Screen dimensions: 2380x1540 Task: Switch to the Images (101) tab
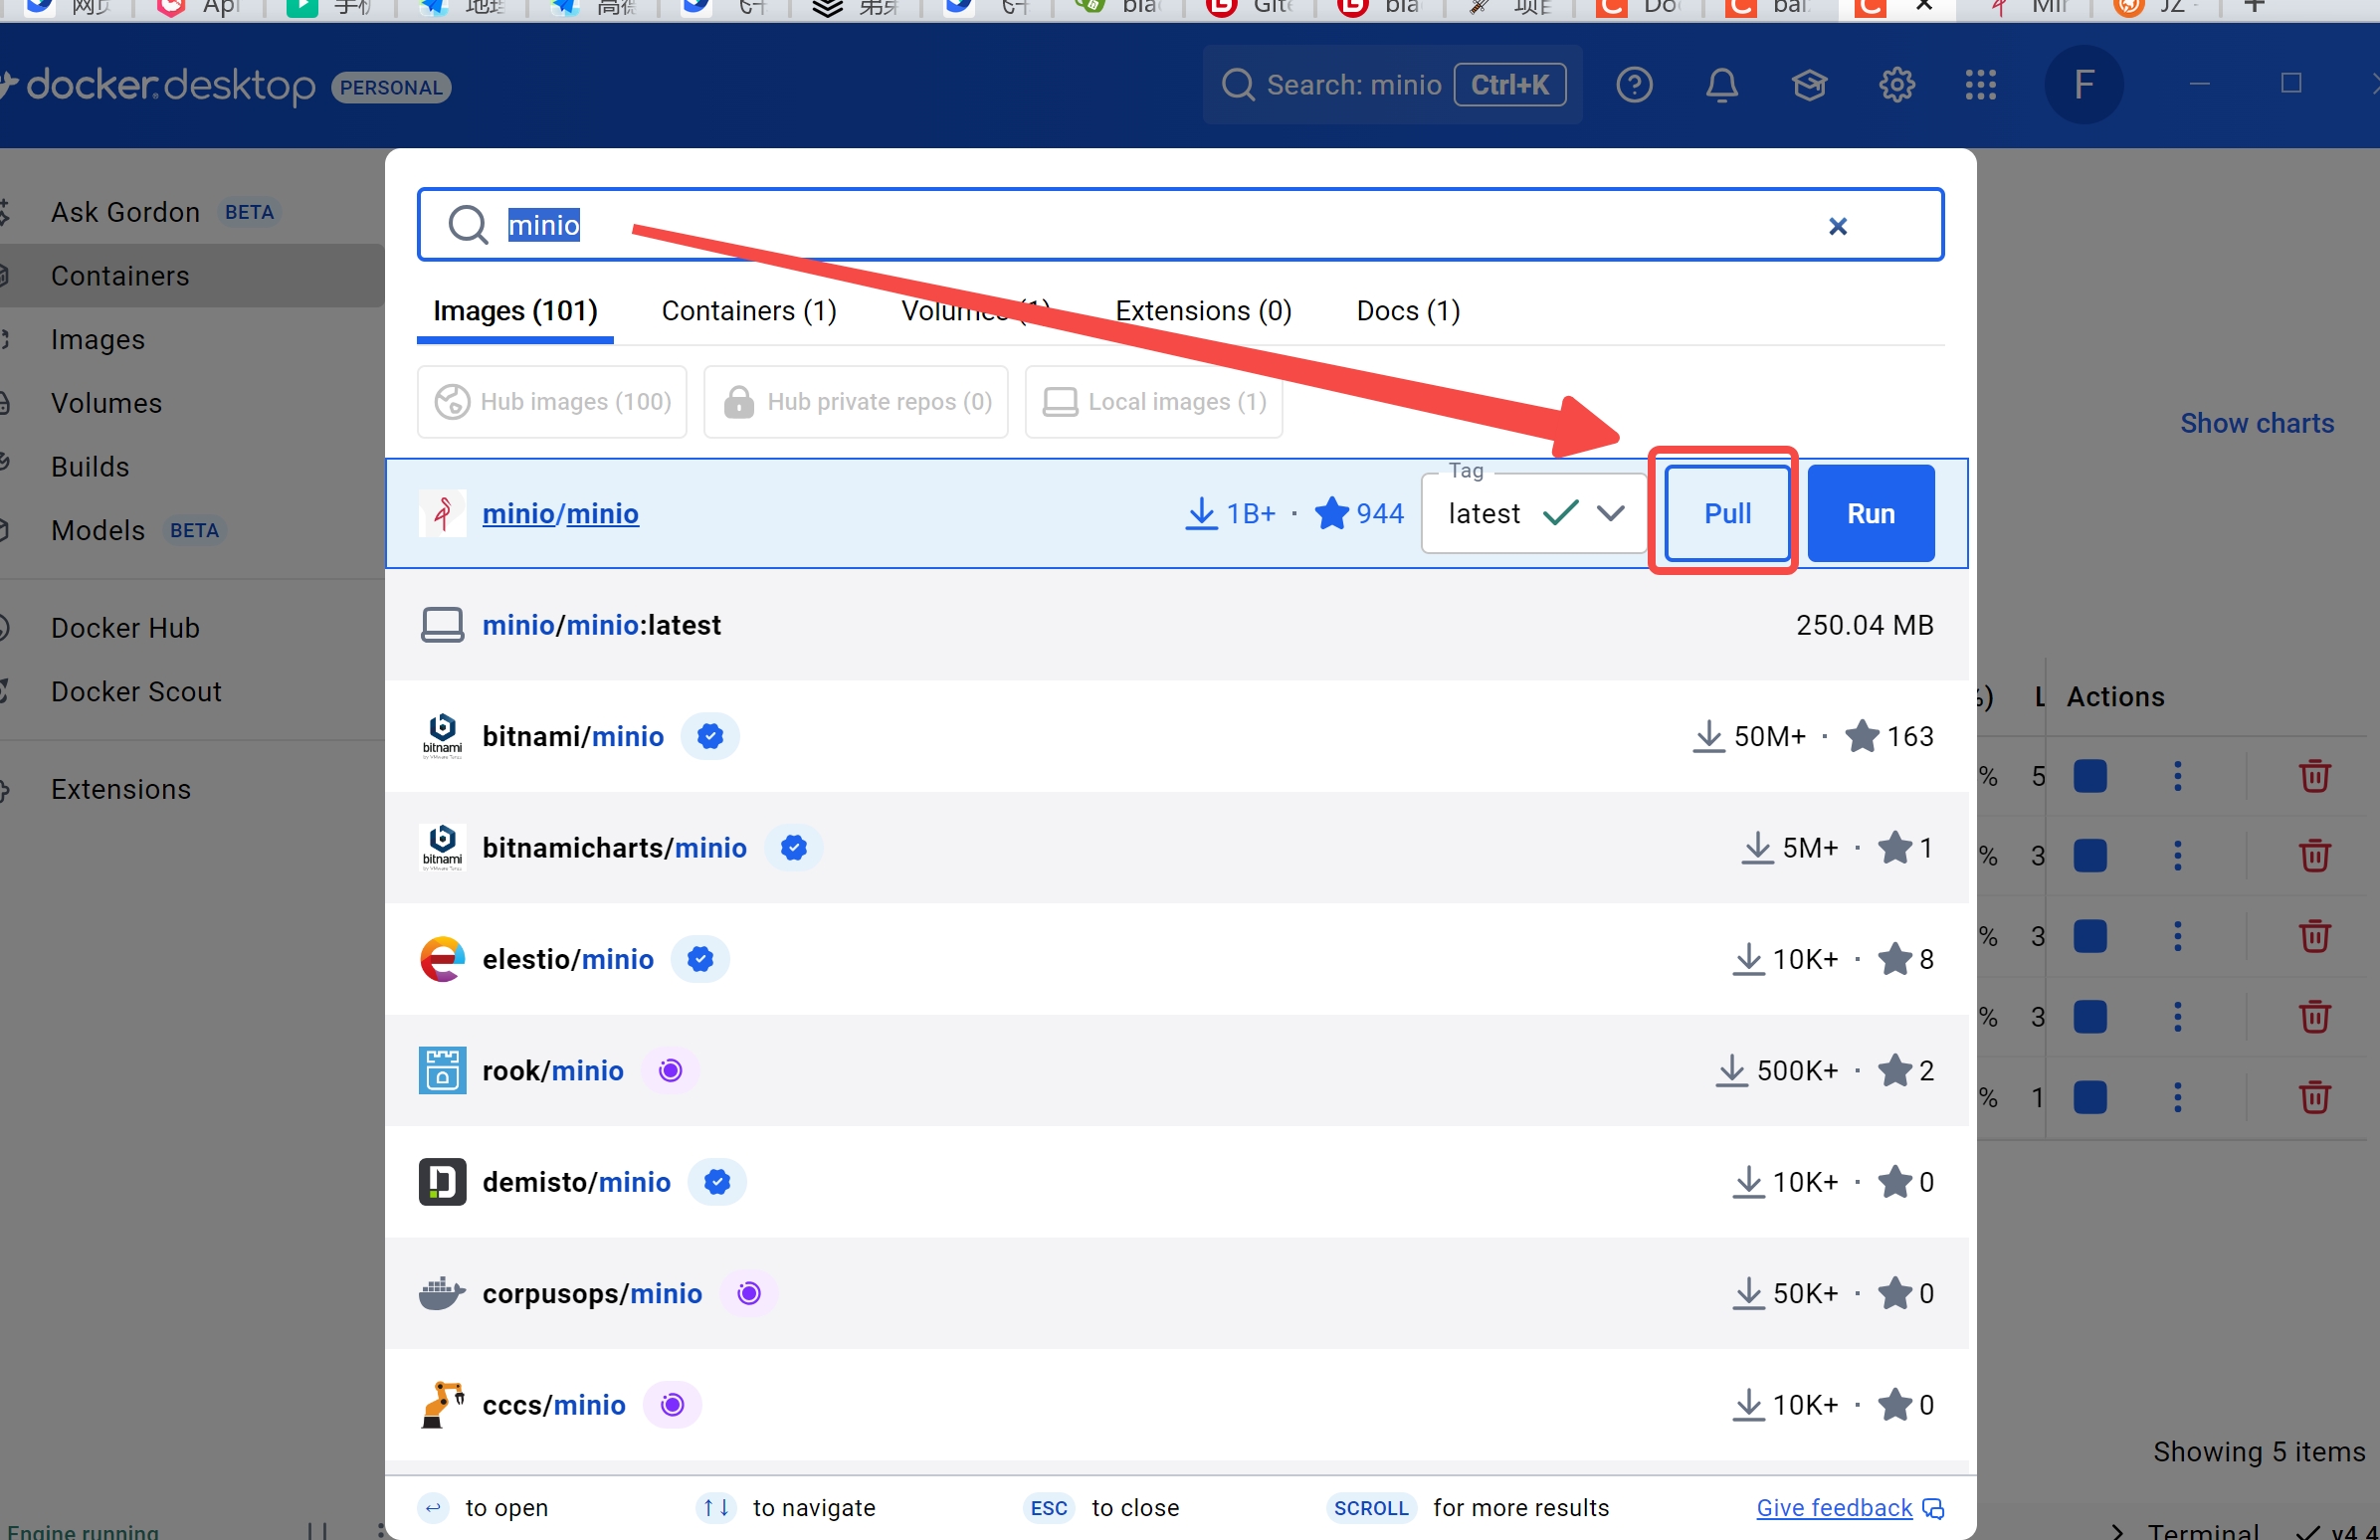pos(515,312)
